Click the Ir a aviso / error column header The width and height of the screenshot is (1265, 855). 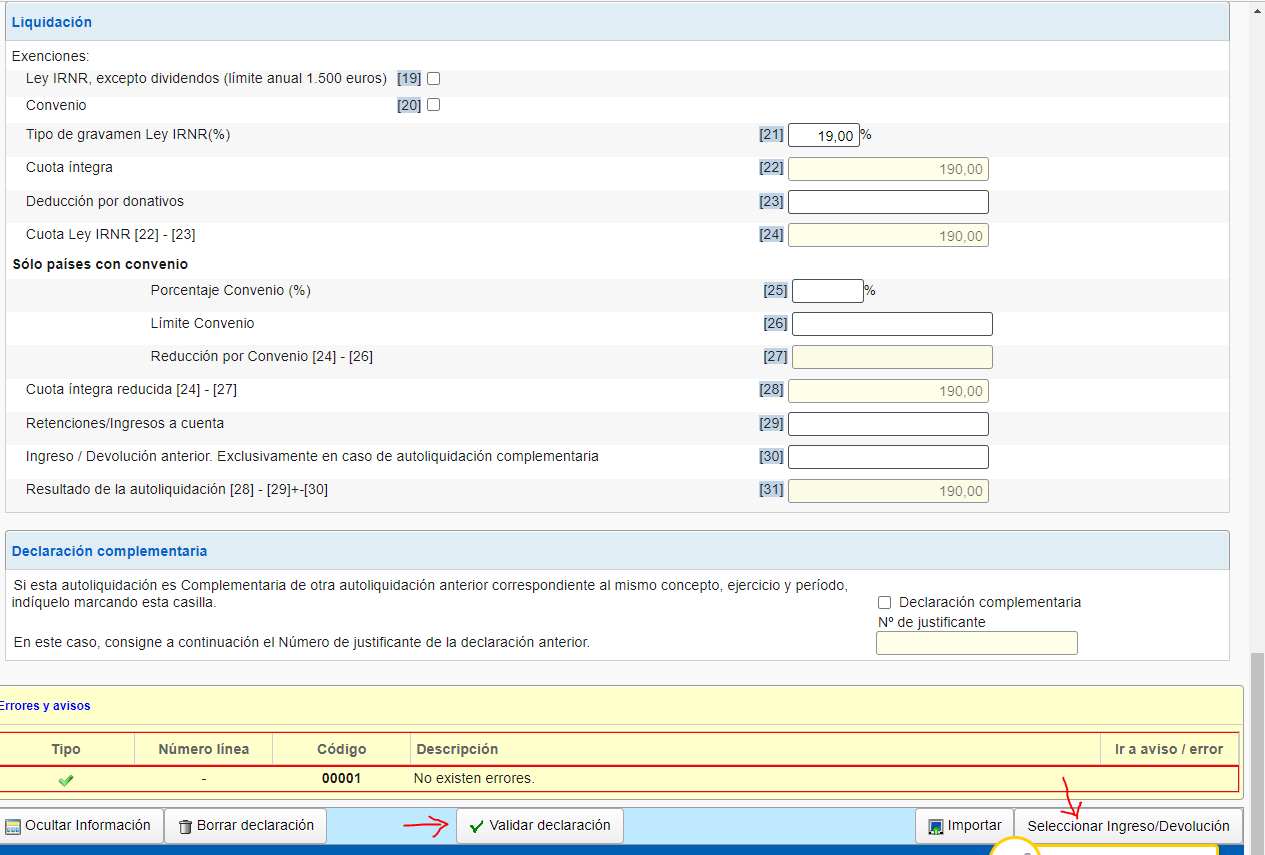[x=1168, y=749]
